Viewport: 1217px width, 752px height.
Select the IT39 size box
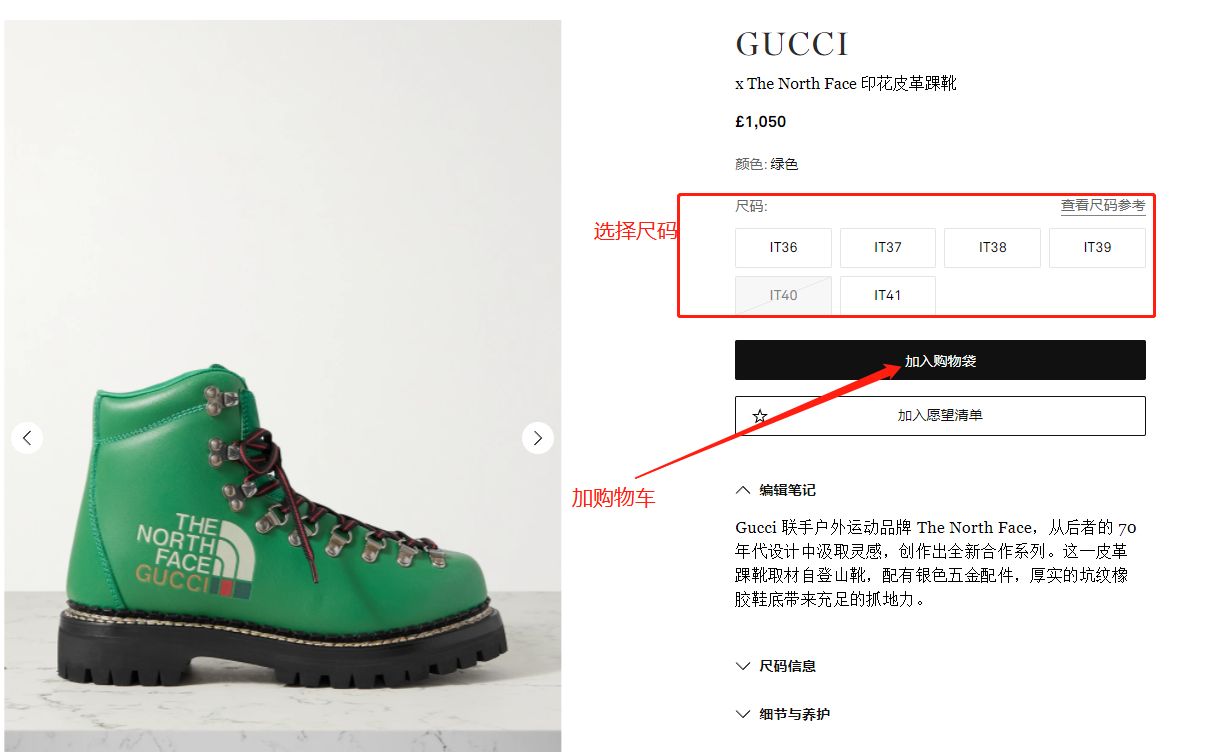(x=1097, y=248)
